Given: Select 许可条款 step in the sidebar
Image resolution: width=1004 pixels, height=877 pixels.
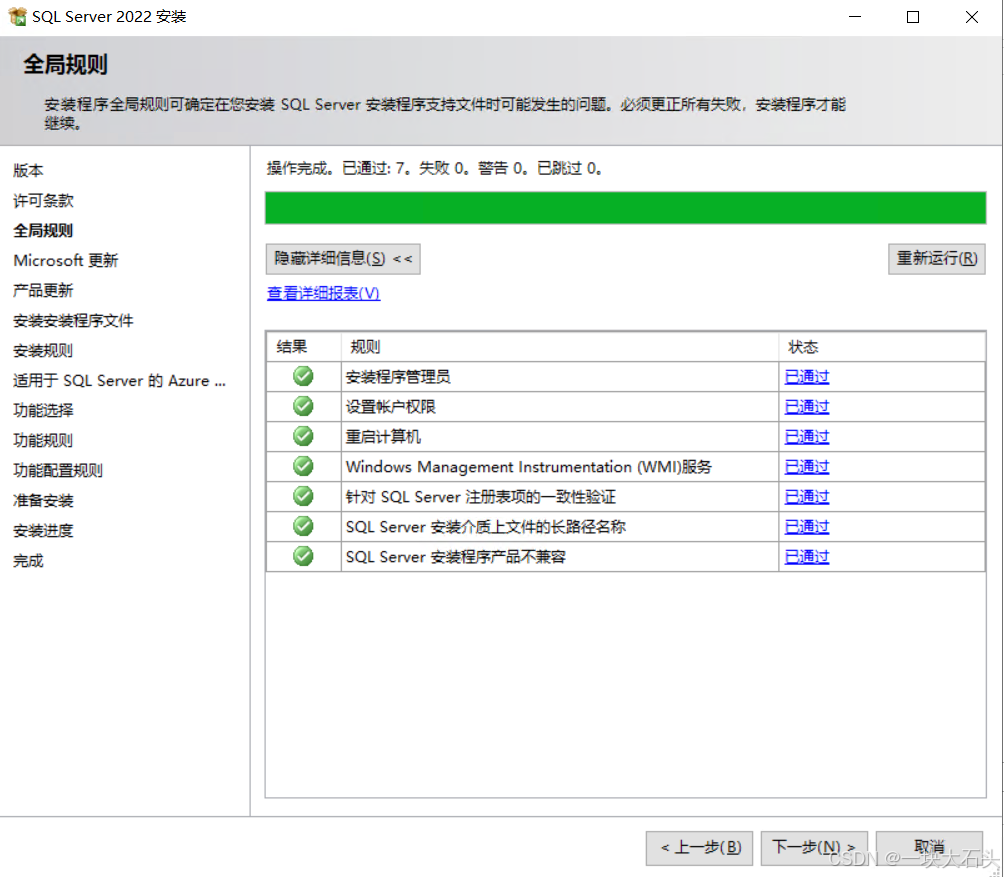Looking at the screenshot, I should [43, 200].
